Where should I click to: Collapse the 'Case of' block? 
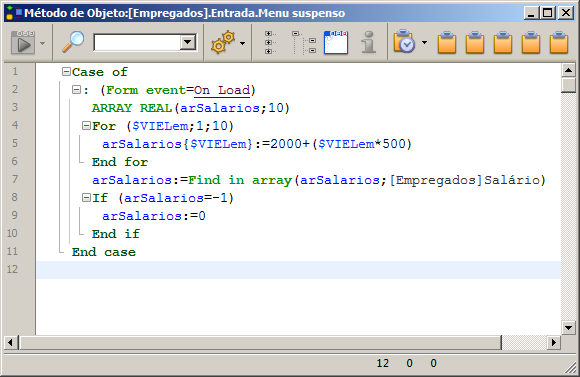[66, 71]
